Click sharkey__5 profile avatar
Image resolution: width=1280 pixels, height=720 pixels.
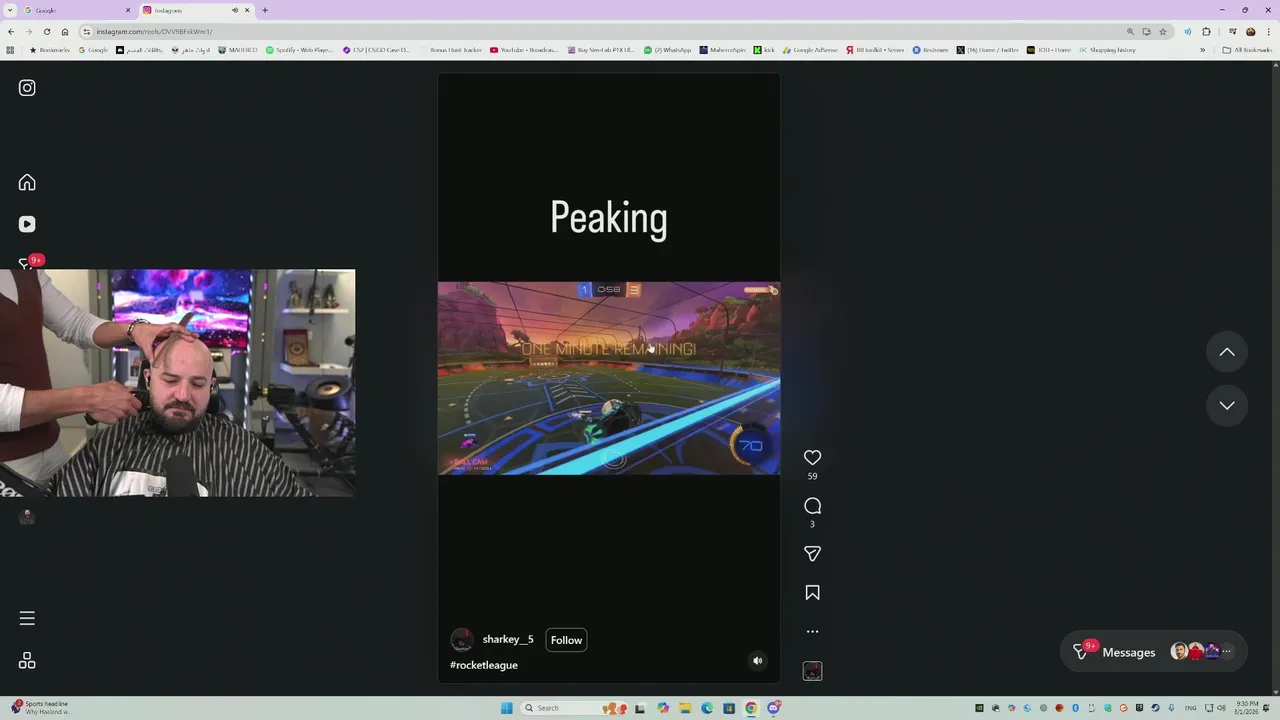tap(462, 640)
